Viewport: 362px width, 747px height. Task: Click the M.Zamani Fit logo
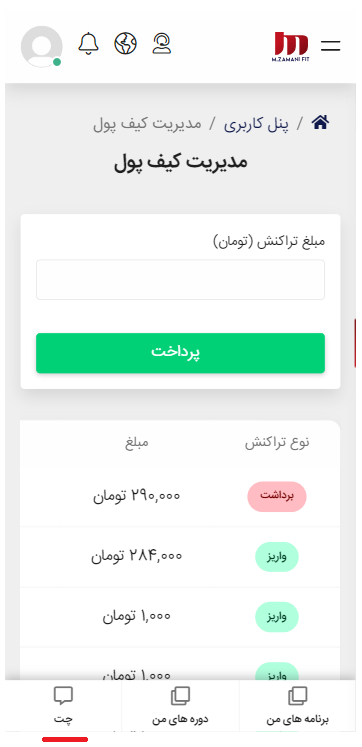pyautogui.click(x=291, y=46)
